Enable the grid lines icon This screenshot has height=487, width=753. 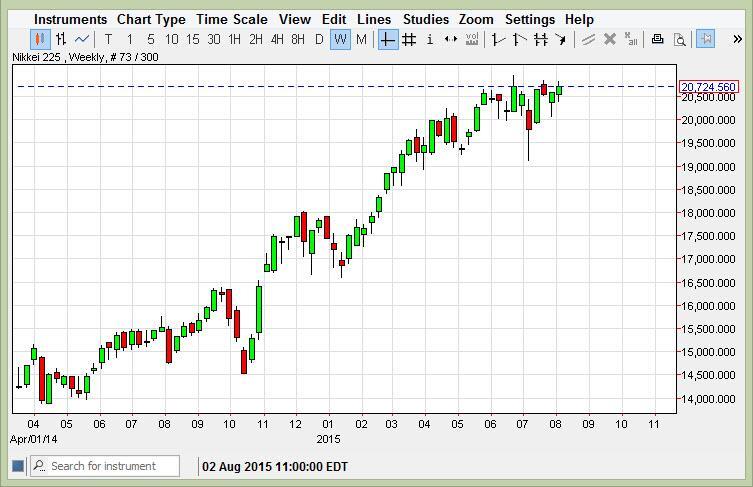click(409, 39)
